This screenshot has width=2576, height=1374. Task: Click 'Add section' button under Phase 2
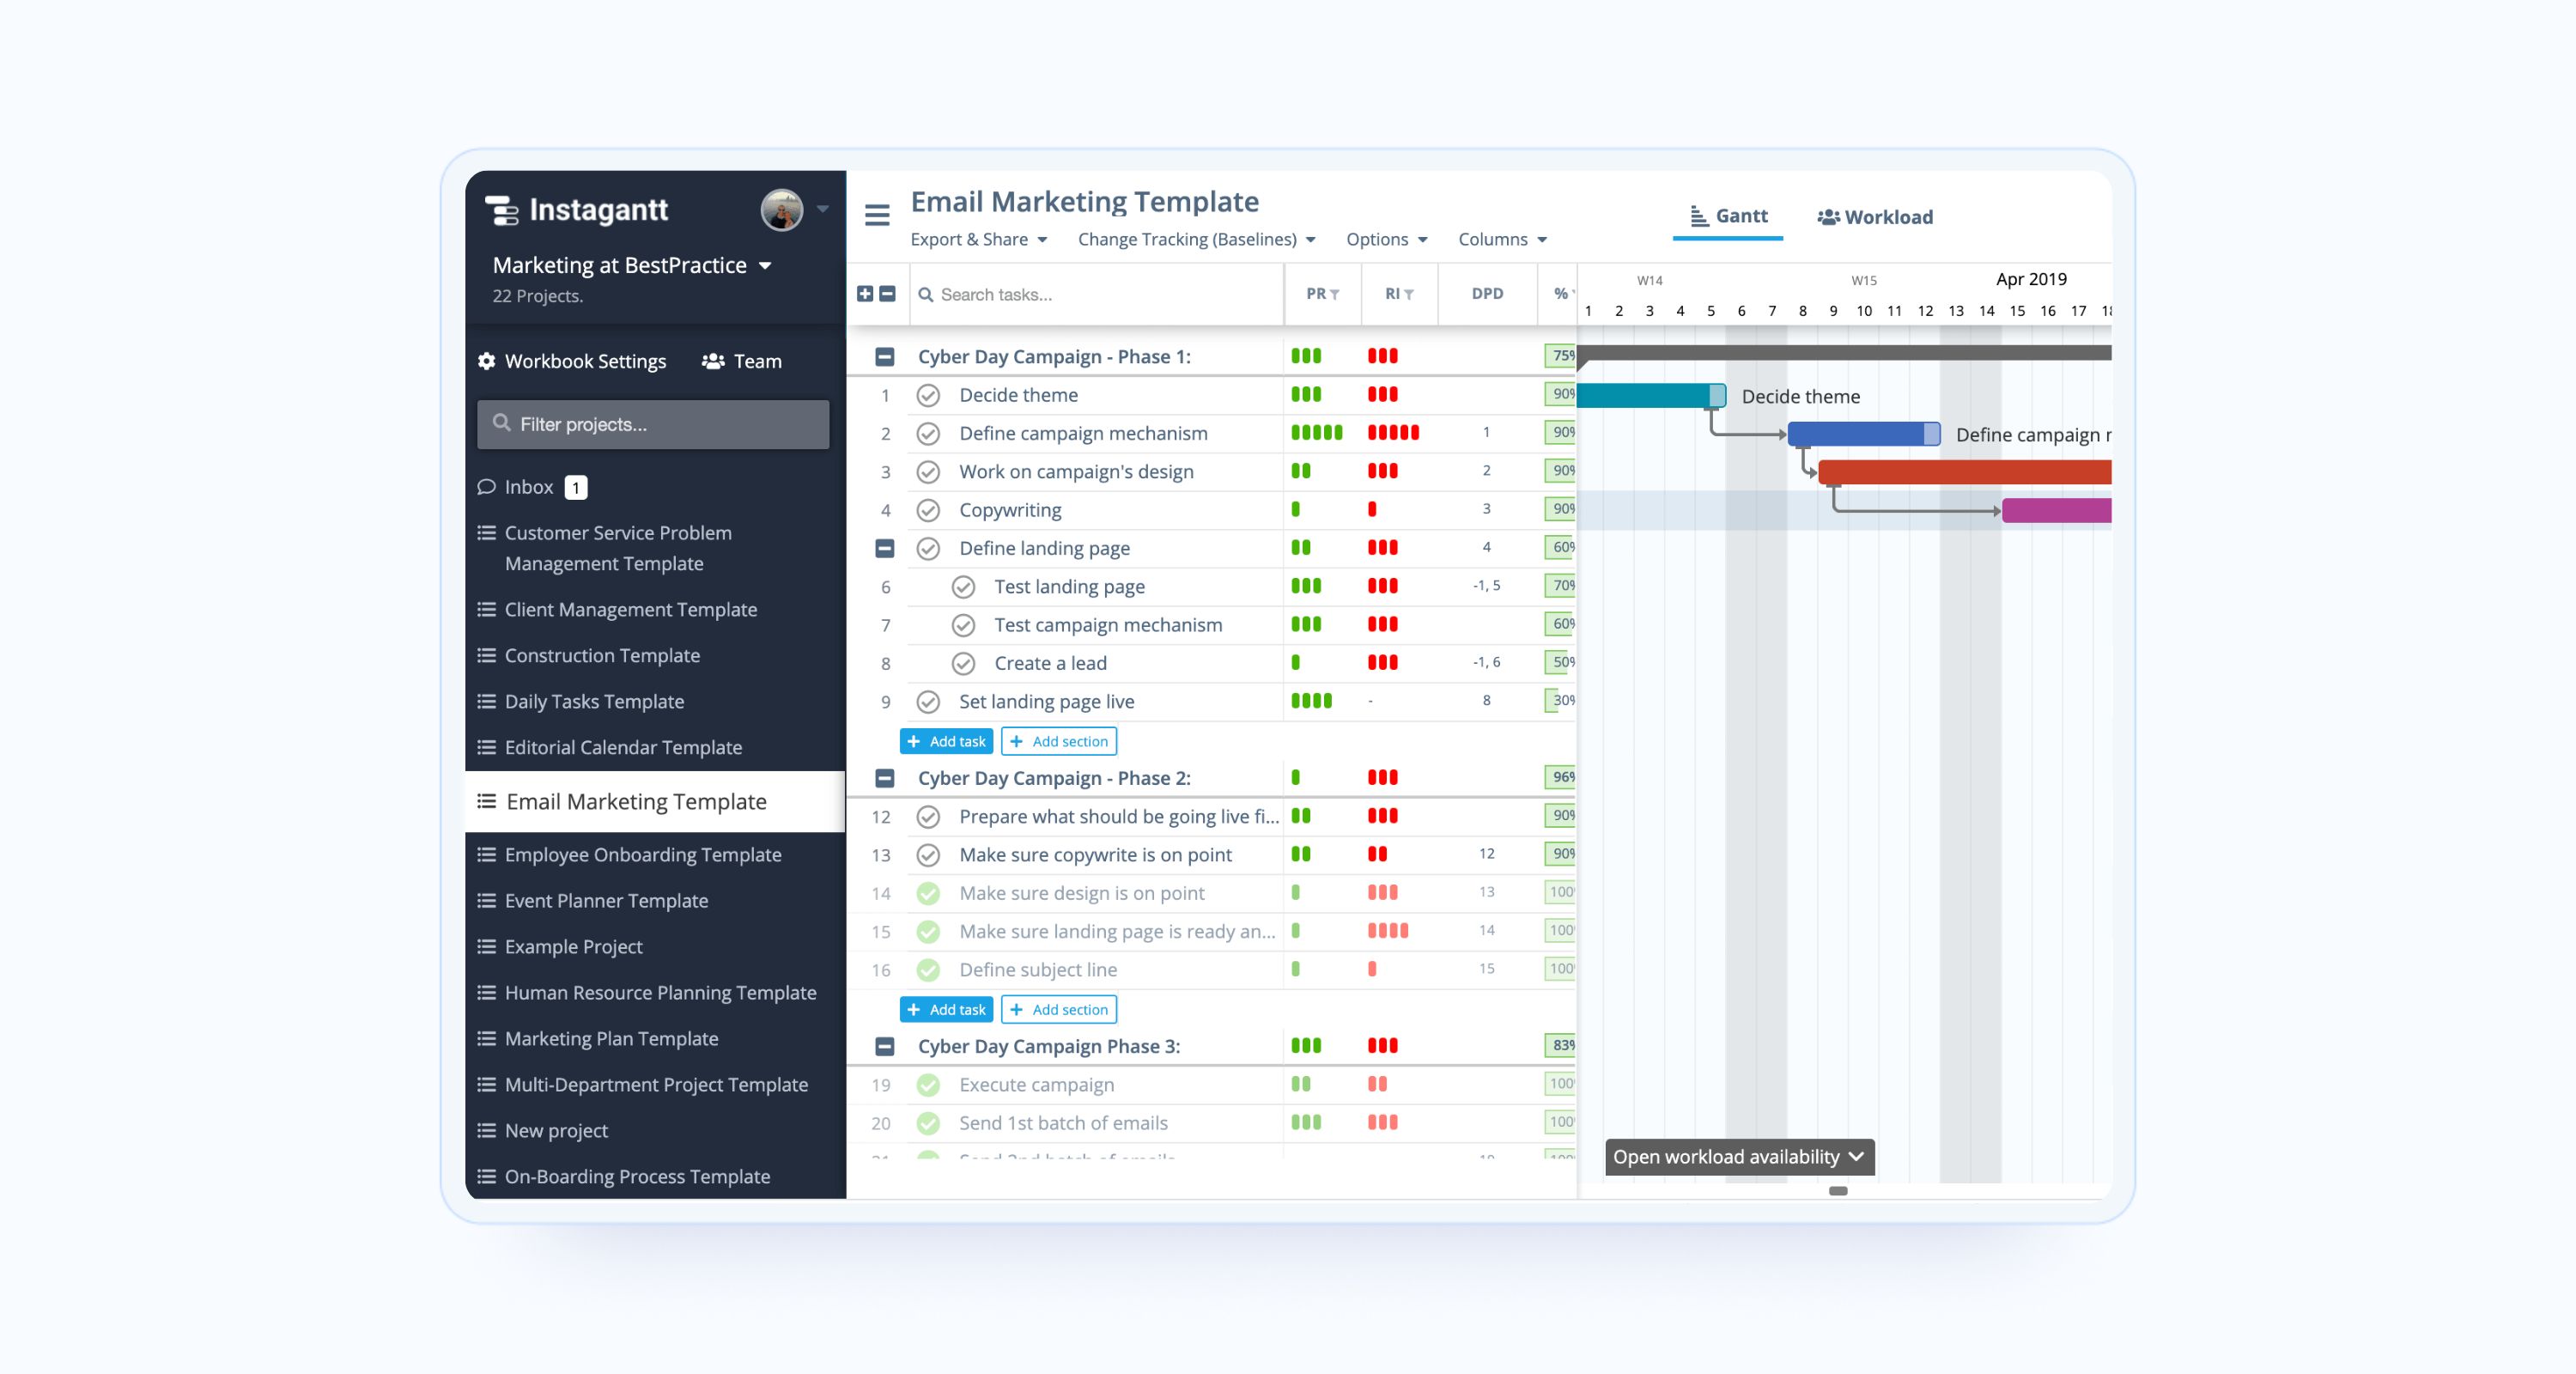coord(1058,1009)
